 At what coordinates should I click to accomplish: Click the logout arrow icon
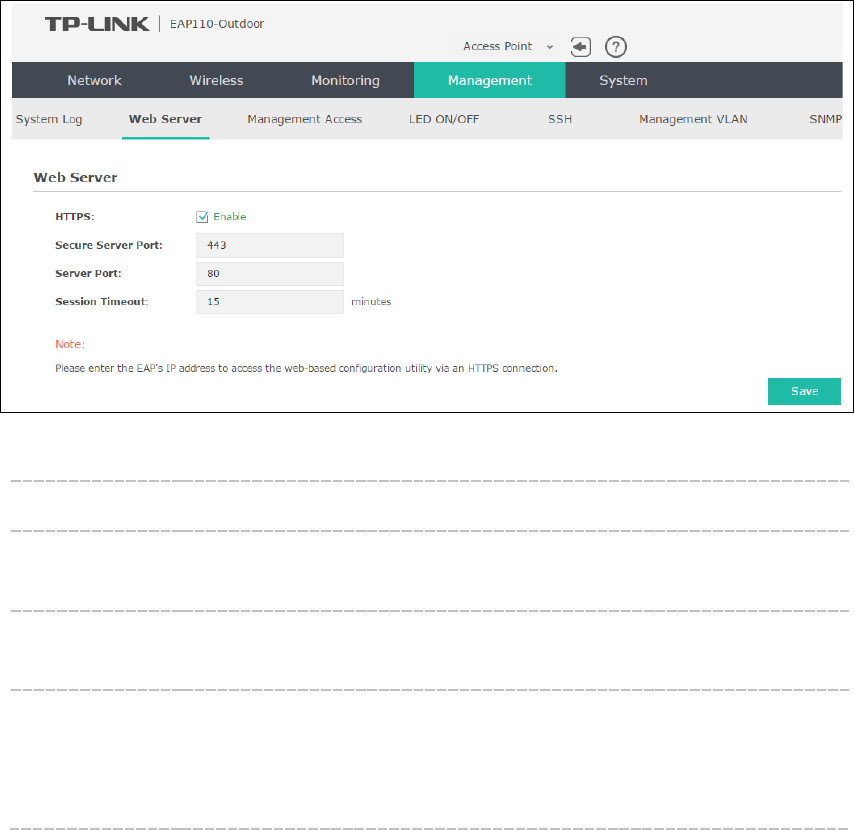tap(581, 47)
